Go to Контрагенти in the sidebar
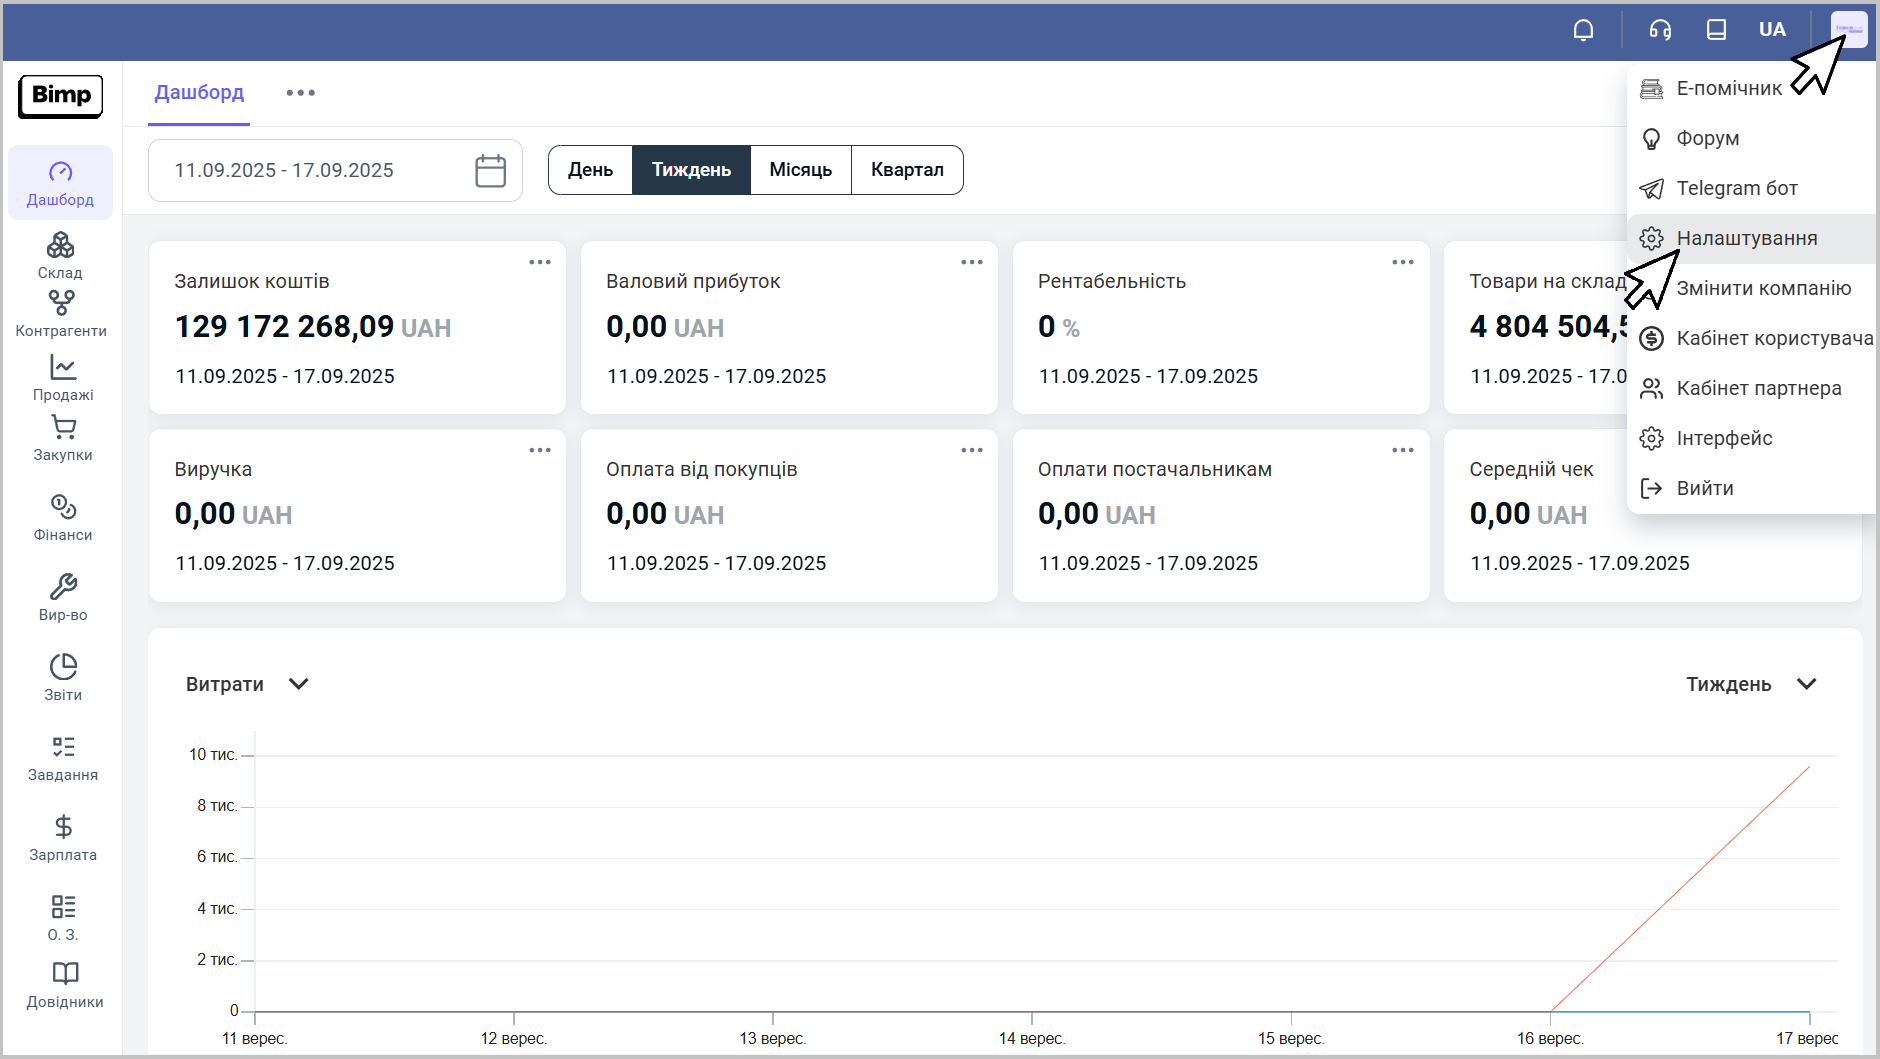Viewport: 1880px width, 1059px height. (x=61, y=313)
